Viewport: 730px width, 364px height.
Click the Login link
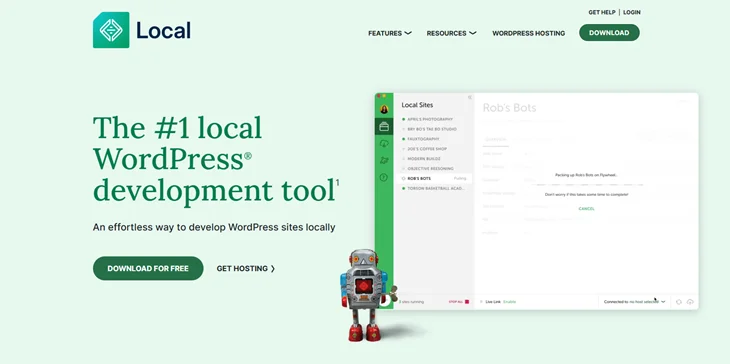tap(632, 12)
